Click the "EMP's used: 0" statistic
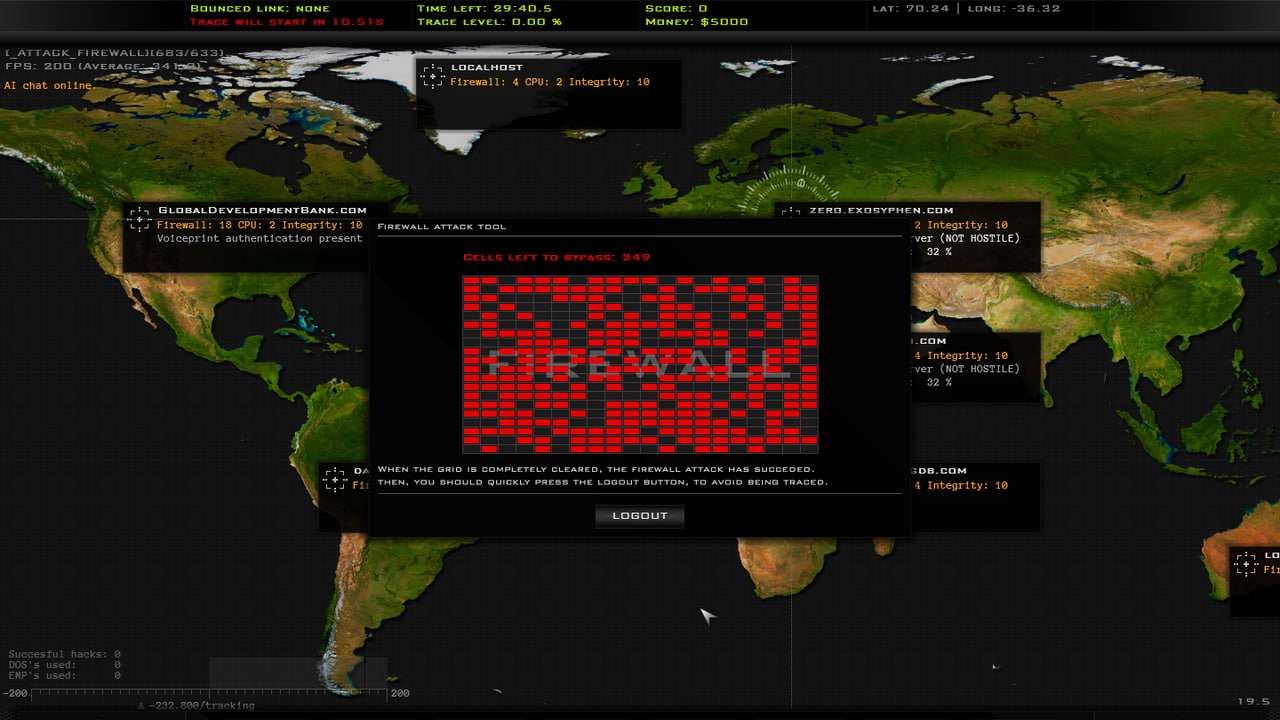Image resolution: width=1280 pixels, height=720 pixels. point(64,676)
